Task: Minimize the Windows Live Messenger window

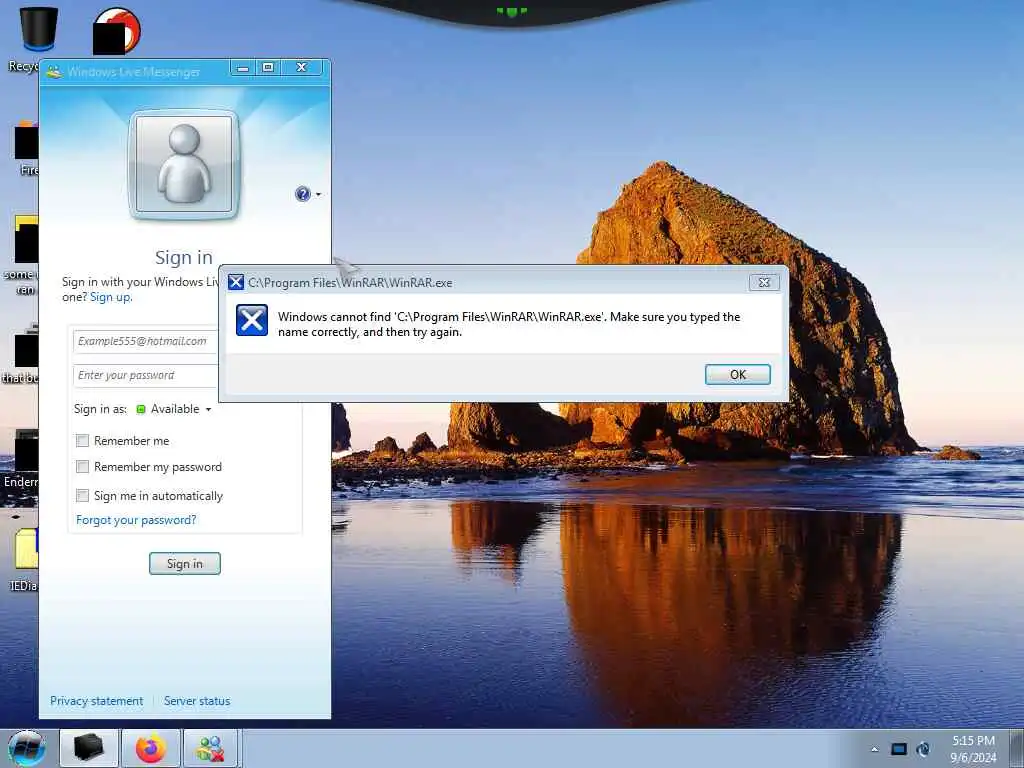Action: click(242, 67)
